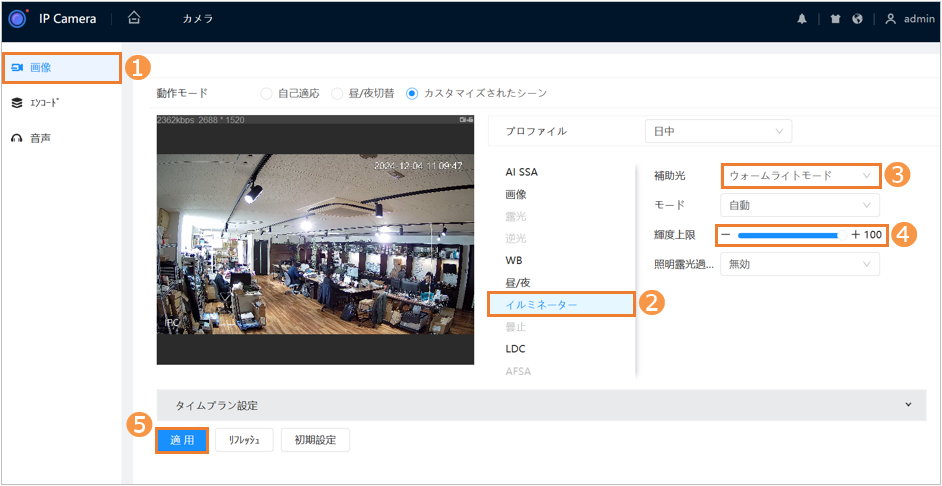This screenshot has width=942, height=486.
Task: Click the home icon in top bar
Action: (x=134, y=19)
